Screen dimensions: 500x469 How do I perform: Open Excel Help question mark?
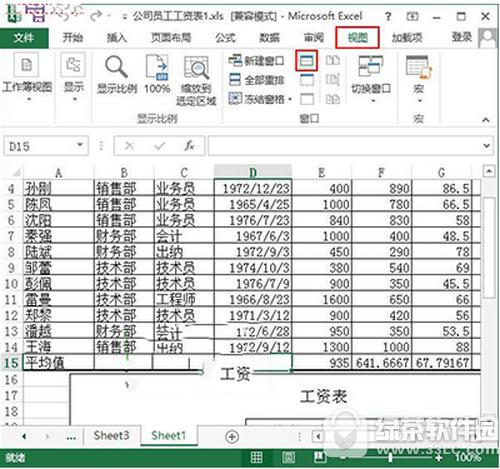(x=388, y=16)
